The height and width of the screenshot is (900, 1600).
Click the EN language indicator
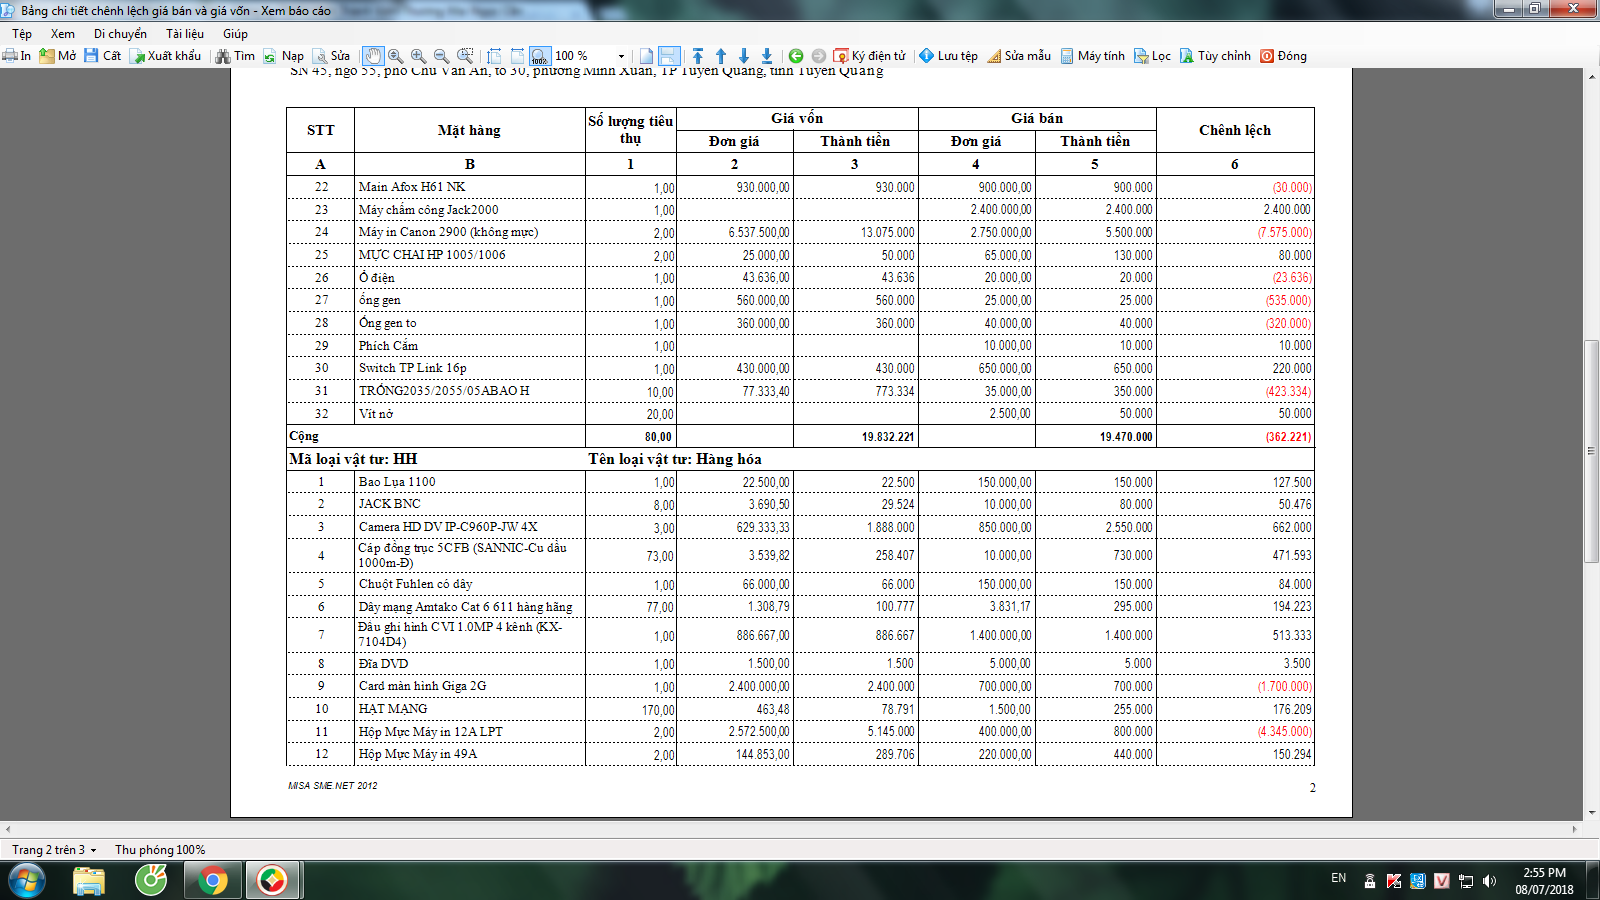click(x=1339, y=878)
